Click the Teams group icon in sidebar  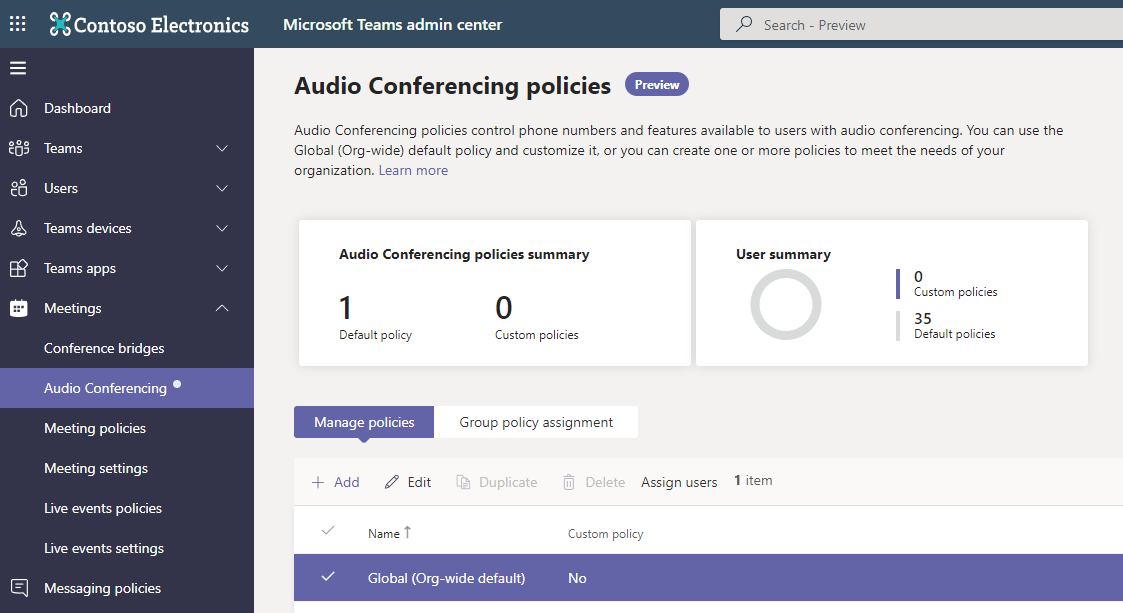(x=19, y=148)
